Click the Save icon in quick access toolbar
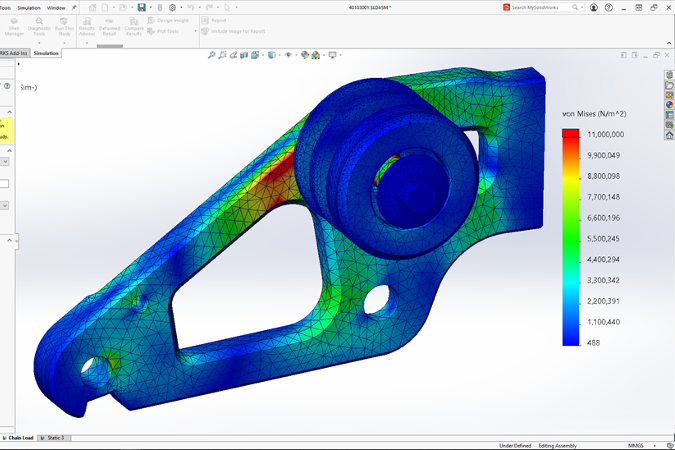The width and height of the screenshot is (675, 450). [142, 7]
